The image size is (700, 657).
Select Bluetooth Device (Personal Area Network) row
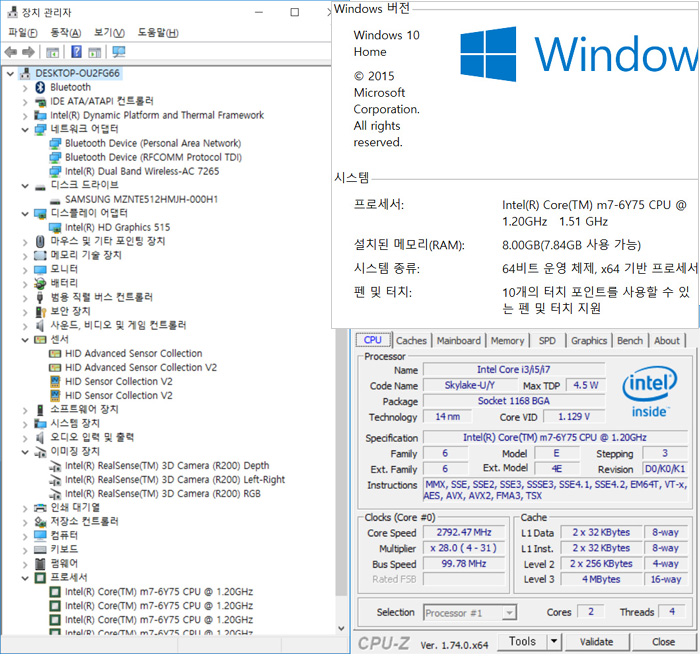pos(153,144)
